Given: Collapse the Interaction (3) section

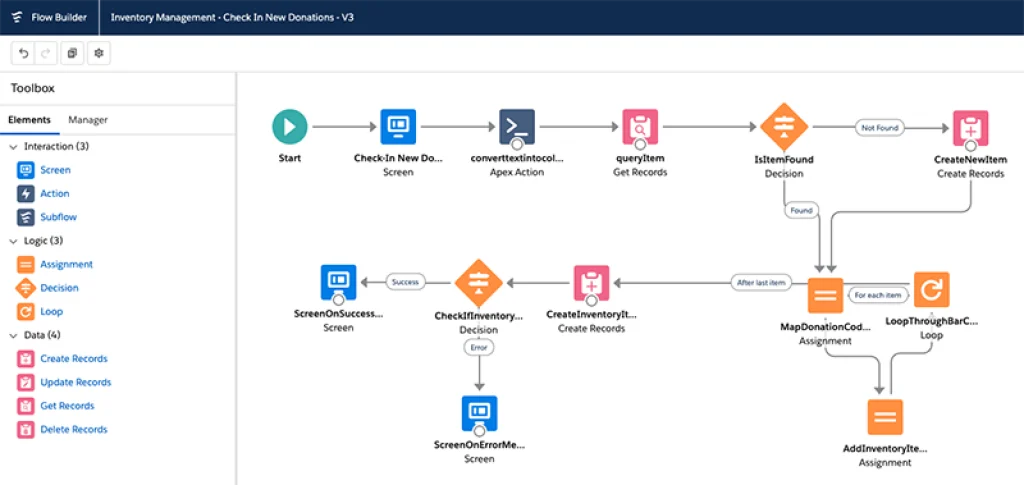Looking at the screenshot, I should click(x=13, y=147).
